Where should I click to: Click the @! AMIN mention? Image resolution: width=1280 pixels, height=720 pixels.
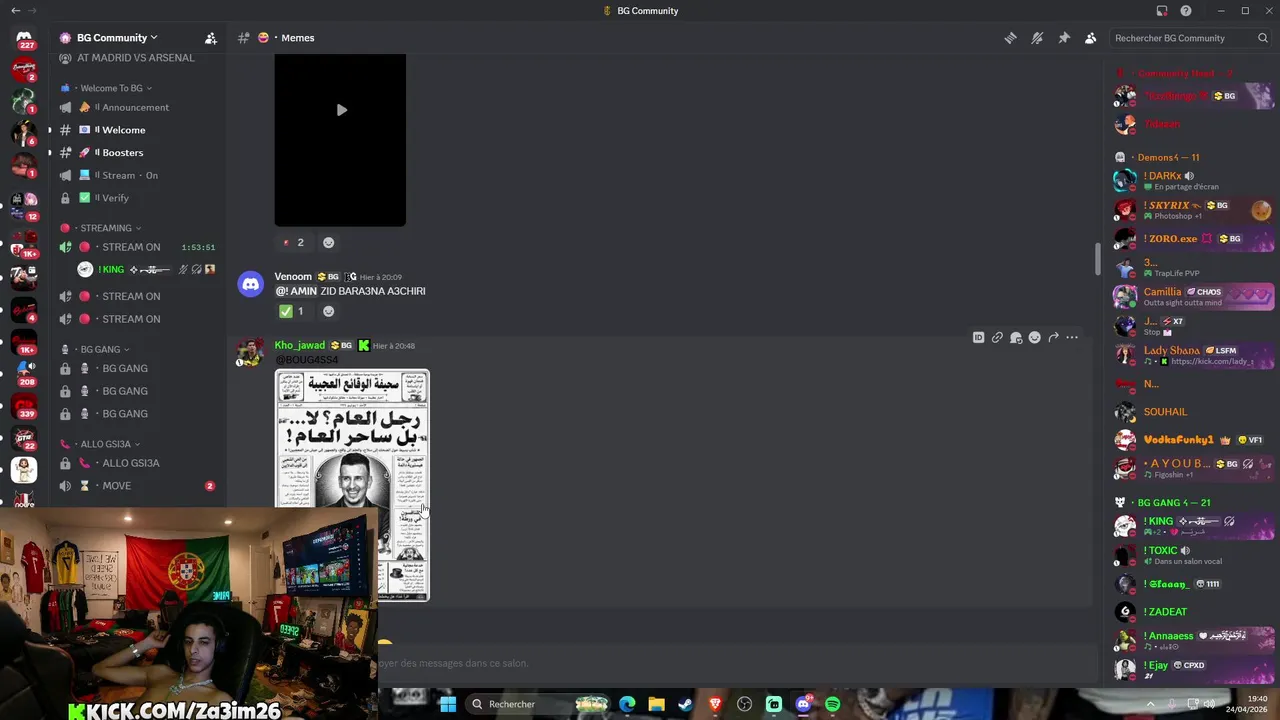point(296,291)
